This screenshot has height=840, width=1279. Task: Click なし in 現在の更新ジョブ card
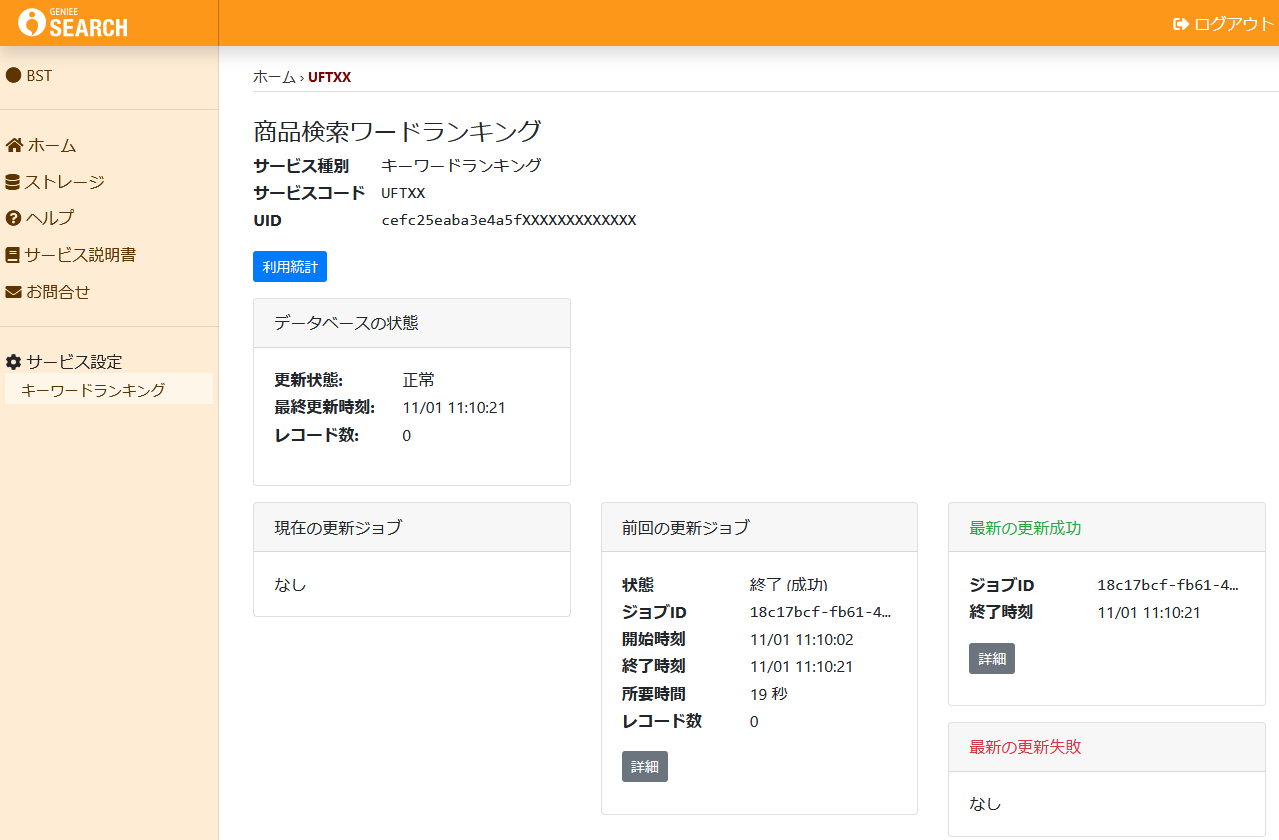tap(290, 585)
